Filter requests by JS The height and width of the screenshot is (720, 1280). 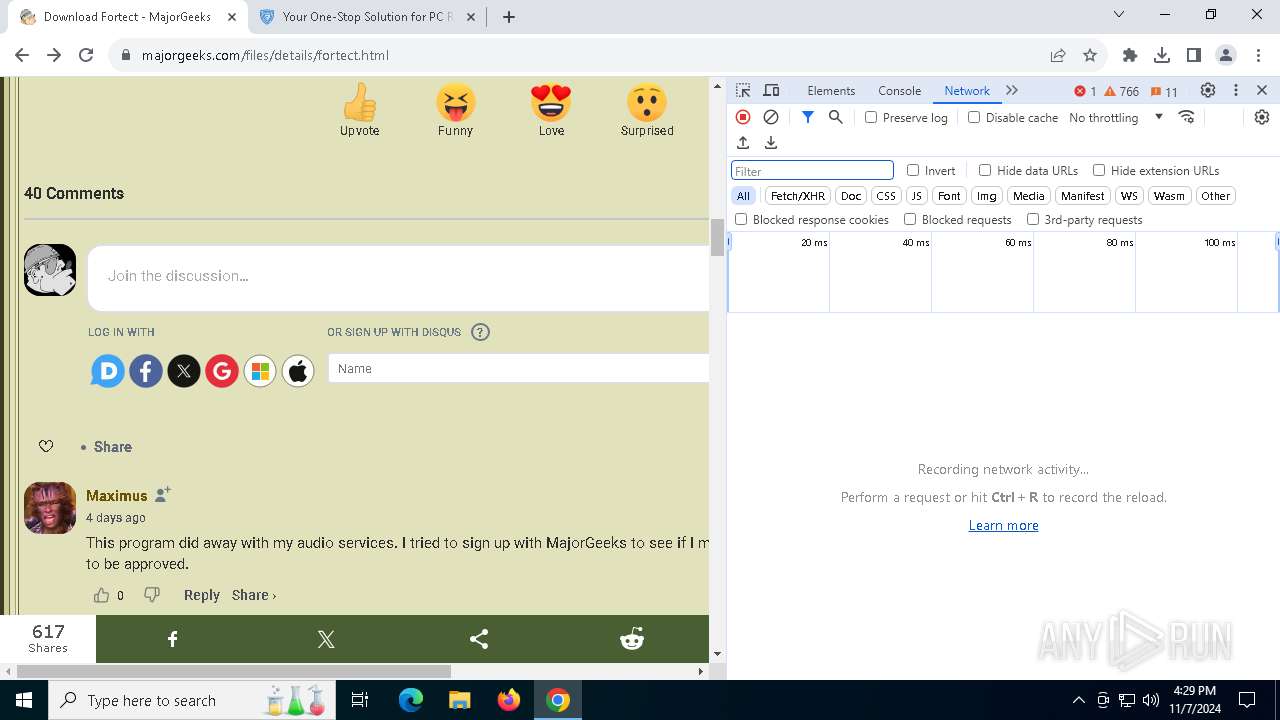pyautogui.click(x=916, y=196)
